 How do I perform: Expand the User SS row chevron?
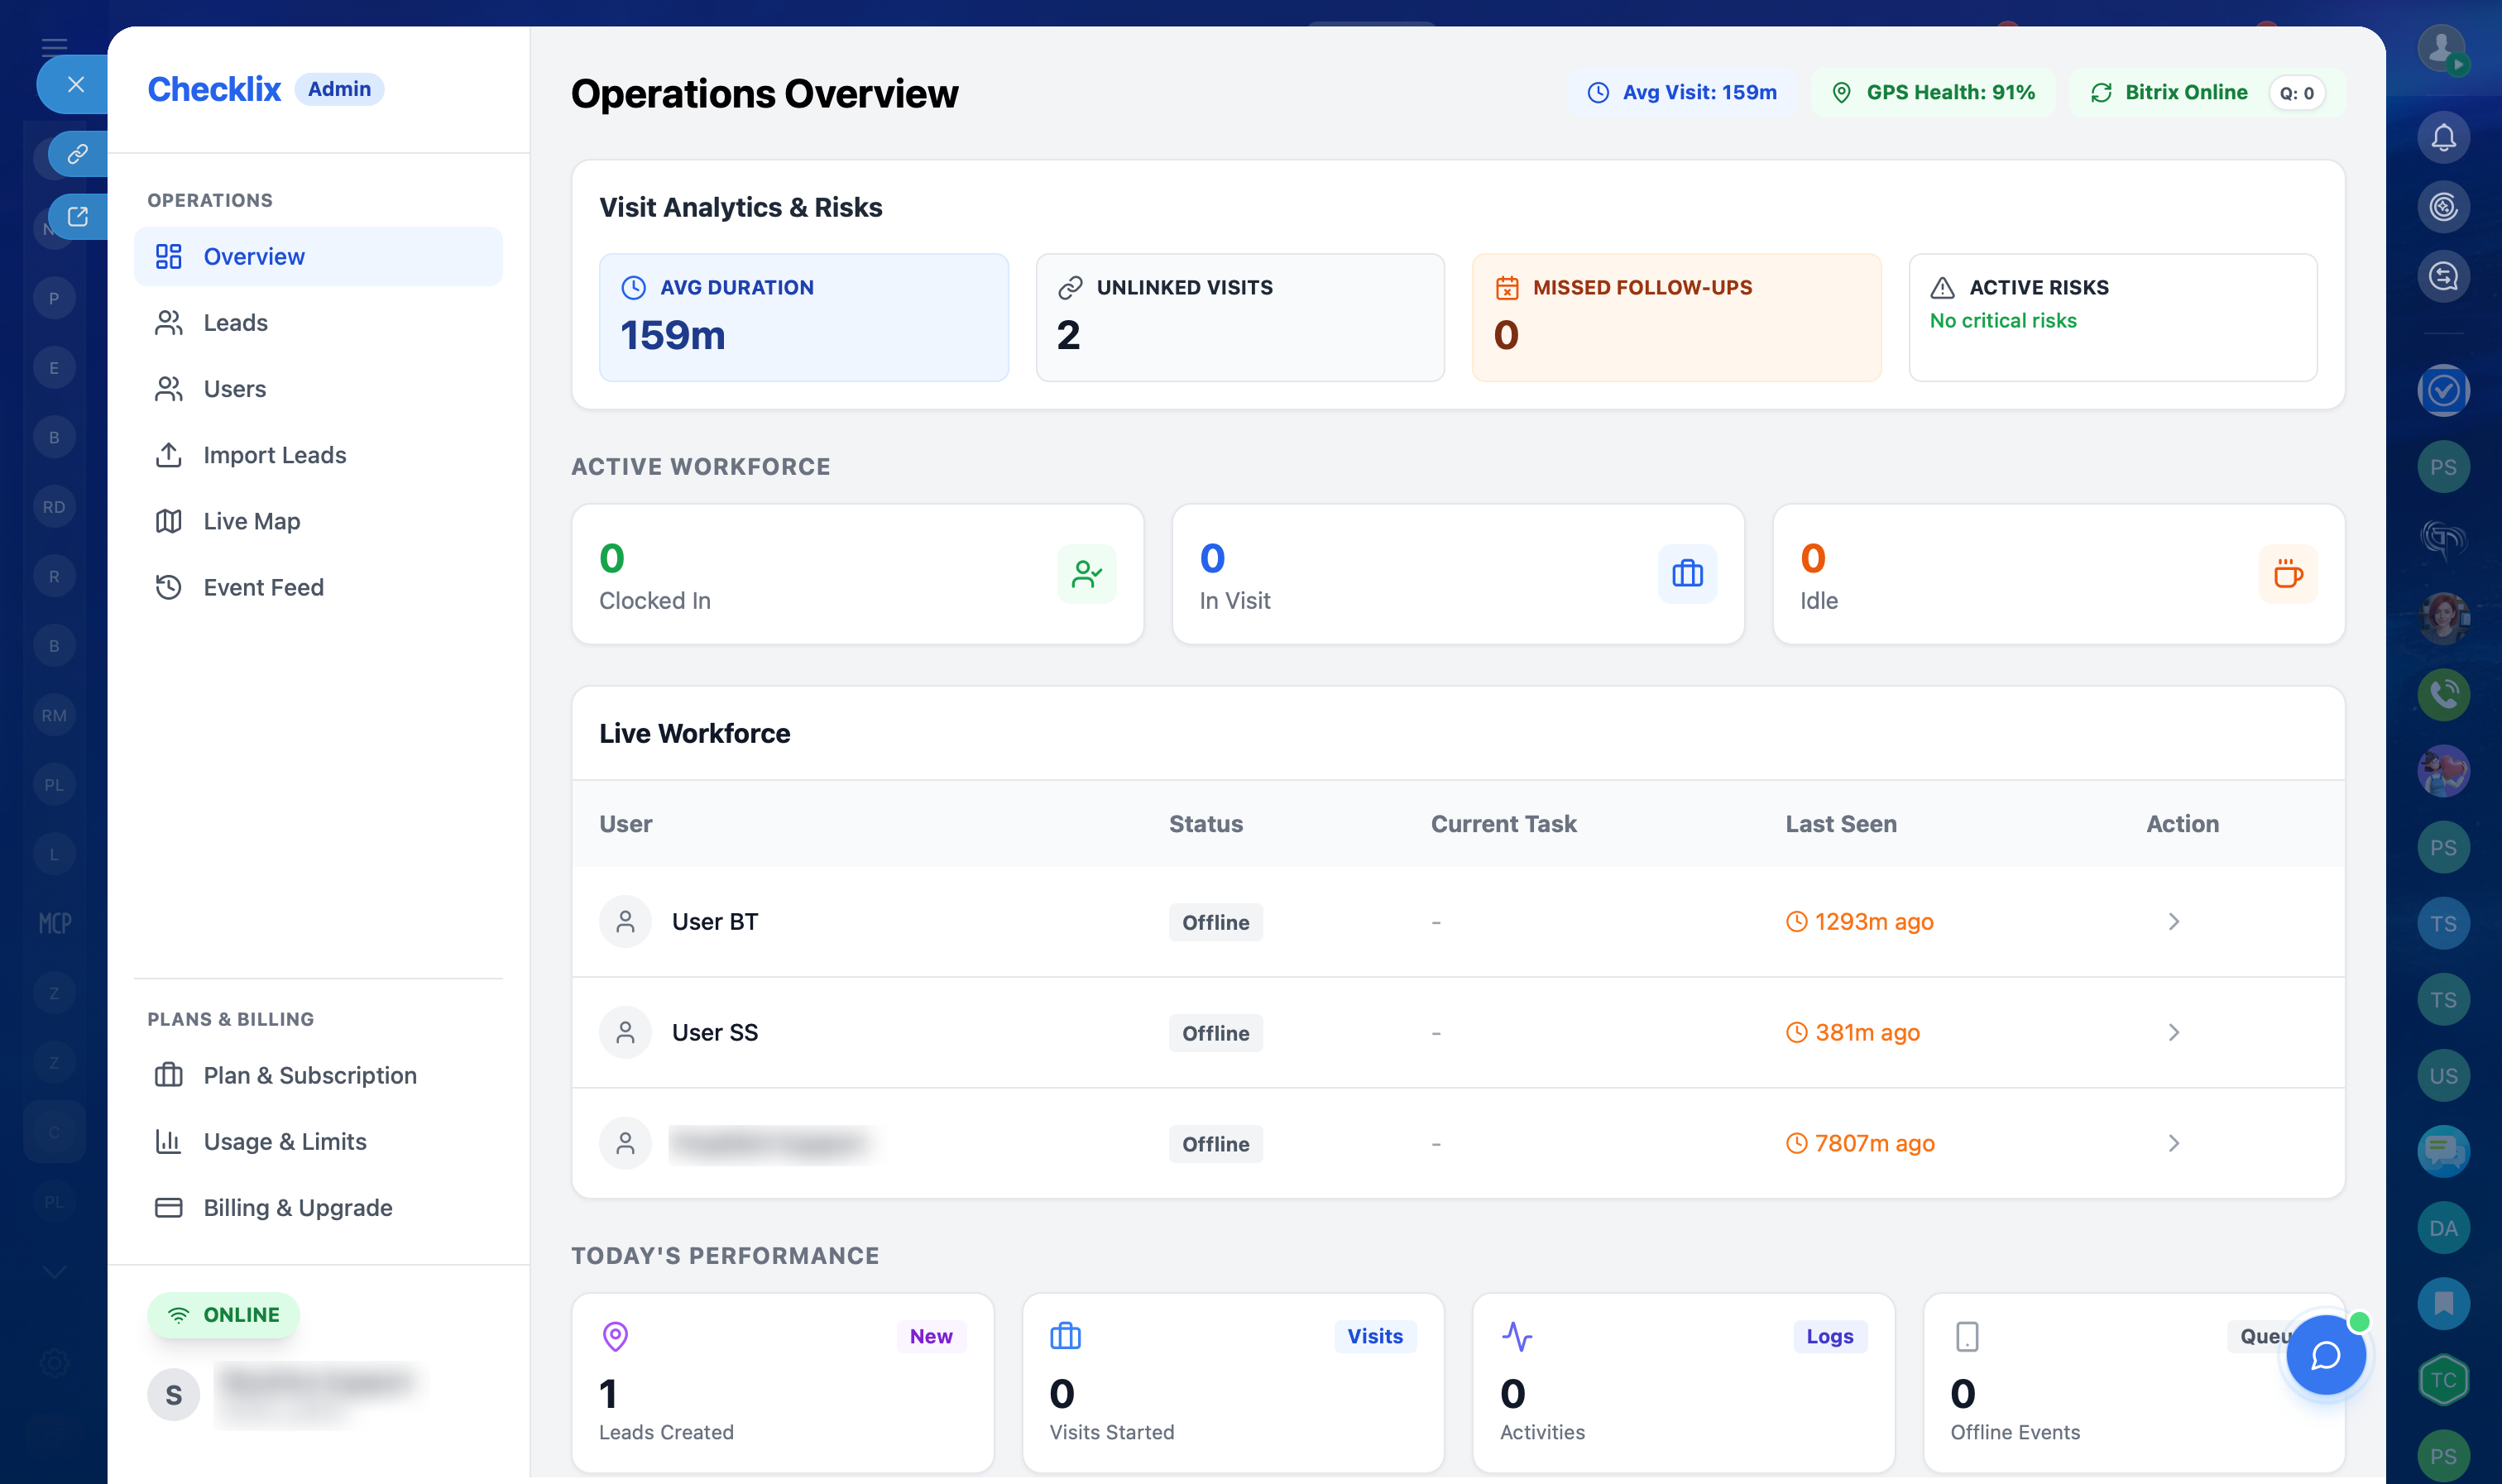point(2173,1032)
